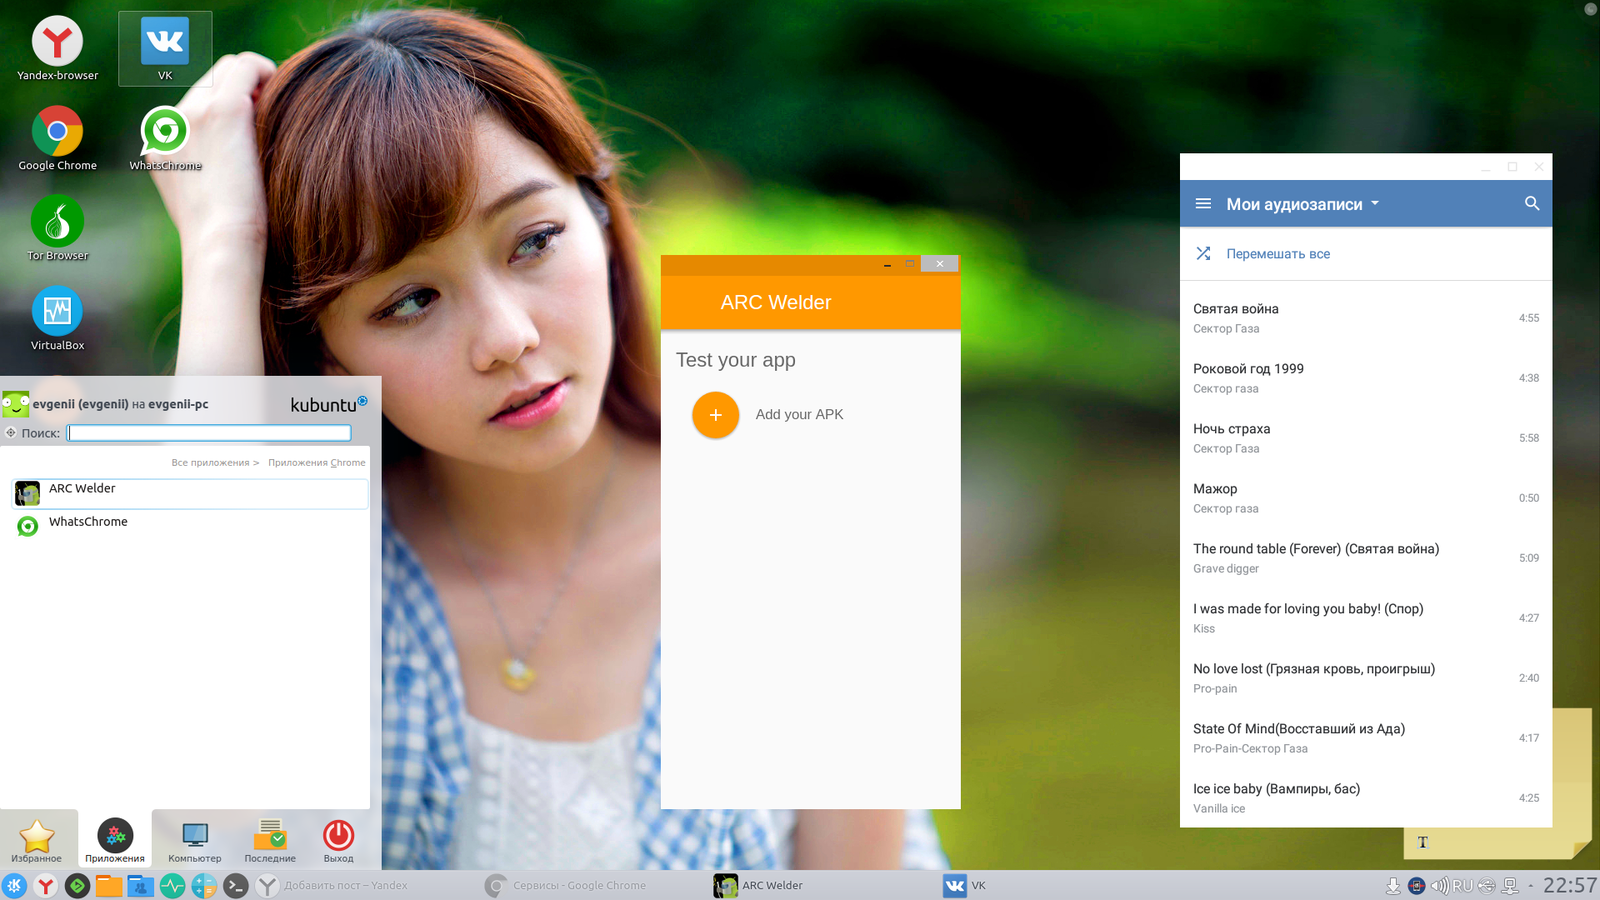The width and height of the screenshot is (1600, 900).
Task: Click the Поиск search field in launcher
Action: tap(209, 433)
